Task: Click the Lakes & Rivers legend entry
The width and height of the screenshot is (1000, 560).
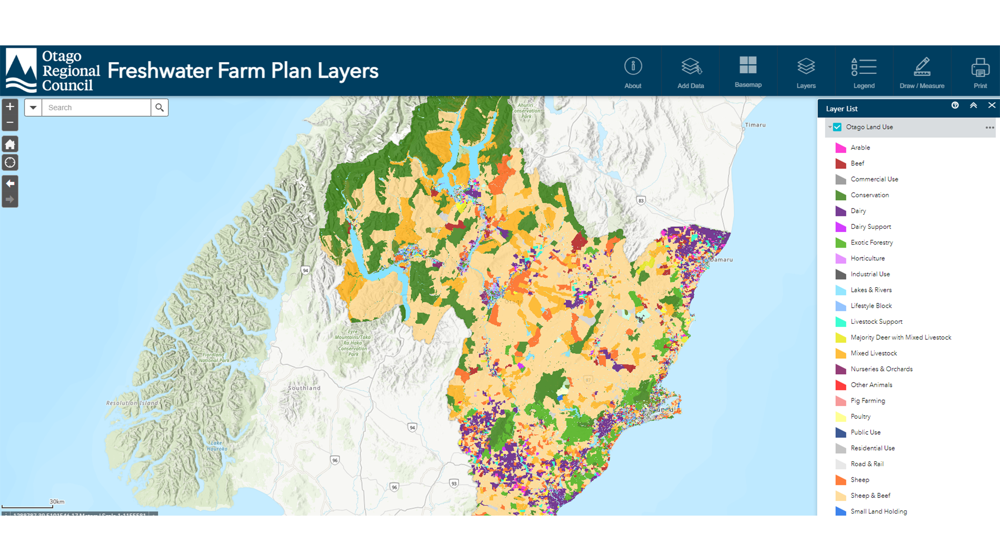Action: point(871,290)
